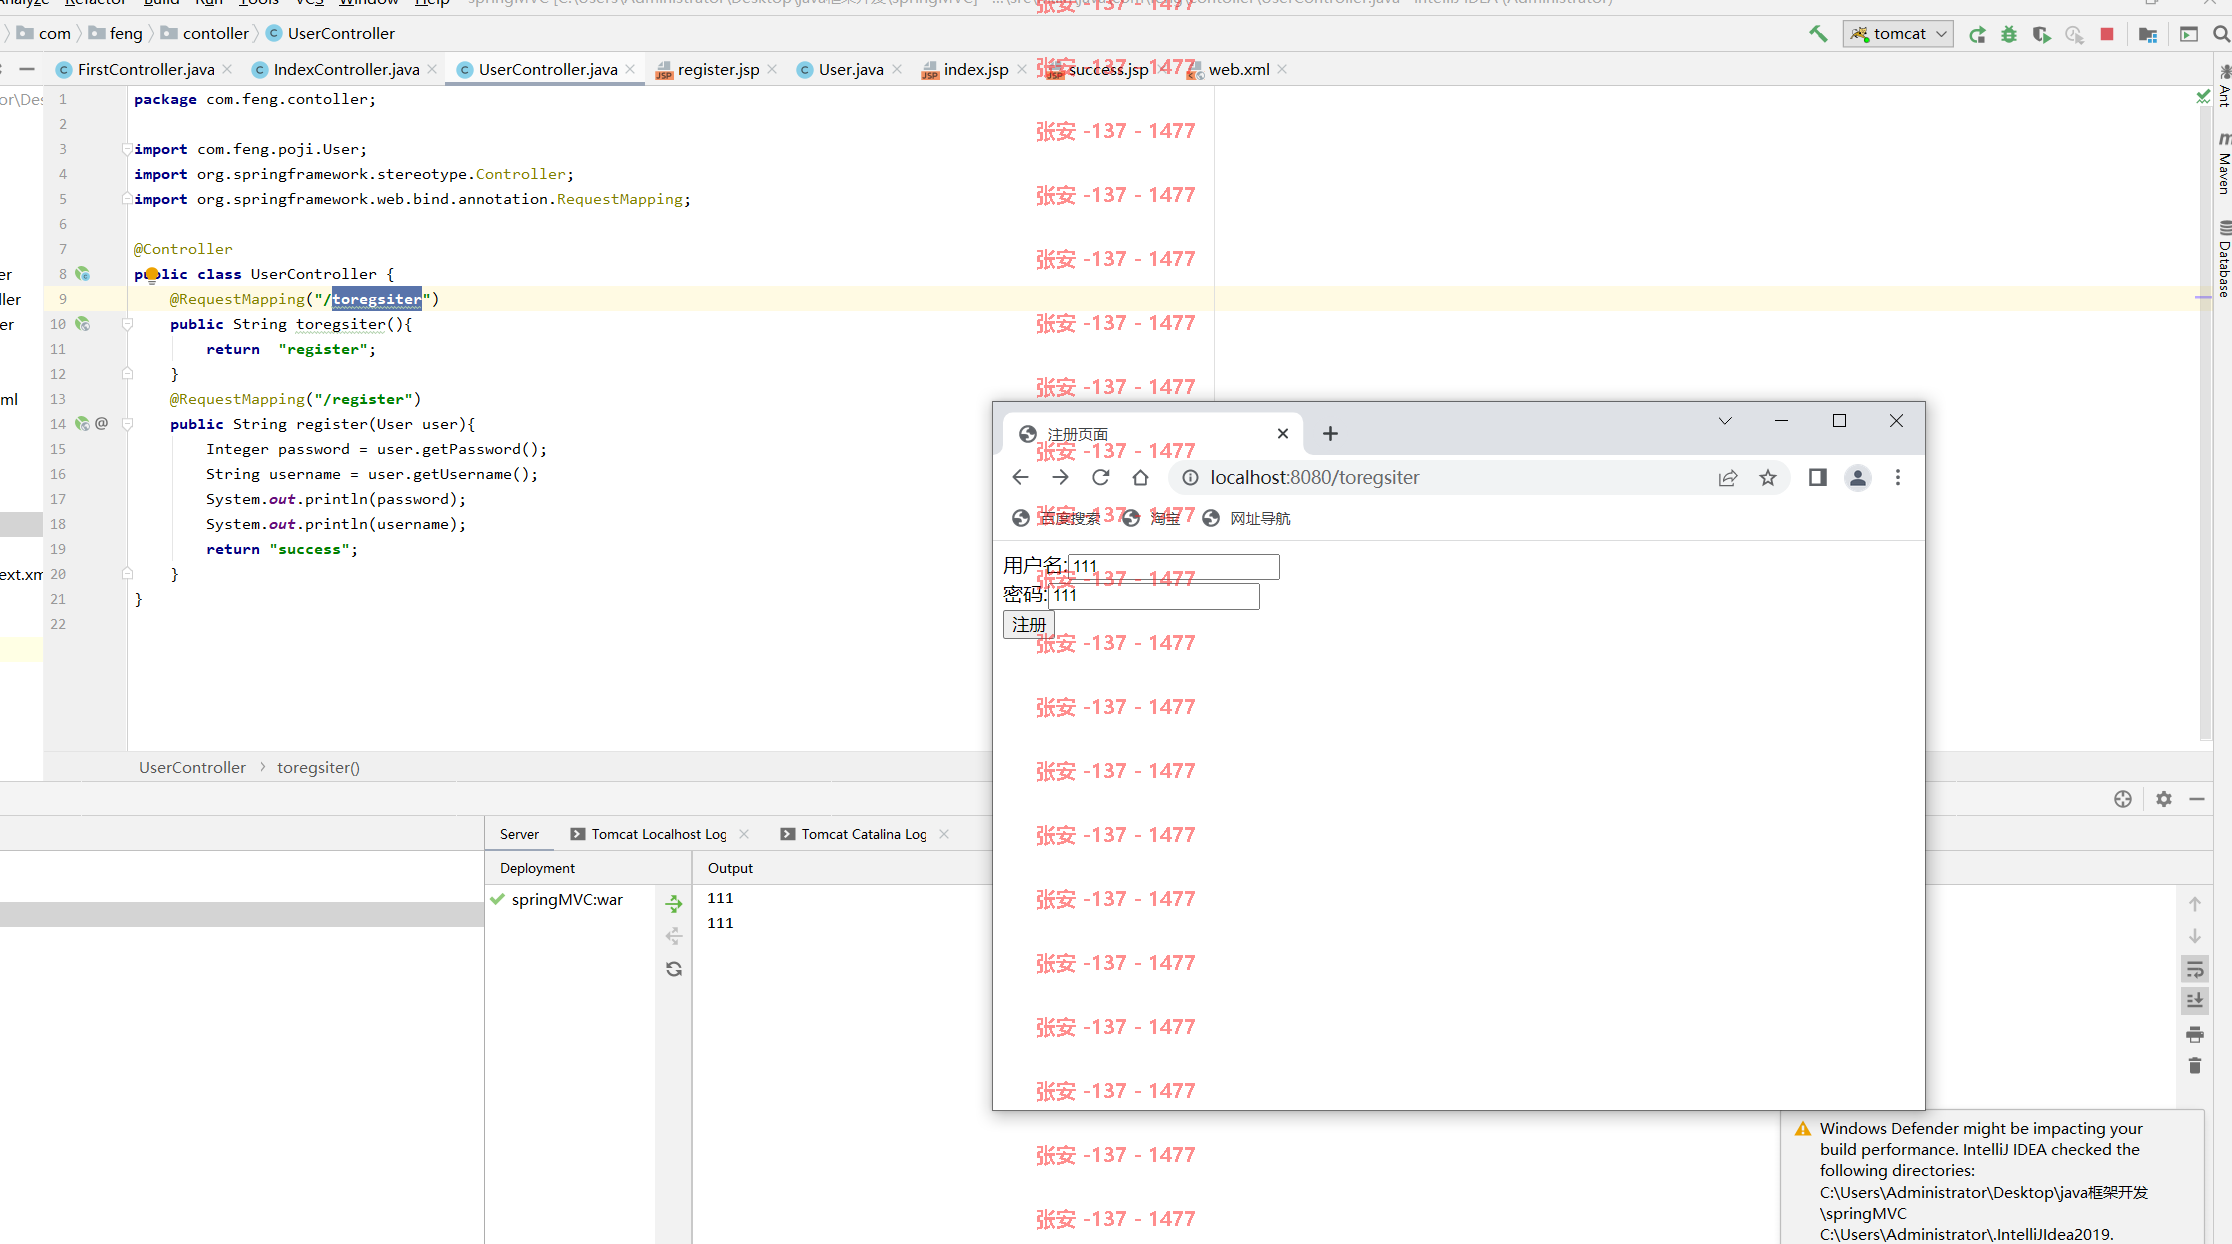Image resolution: width=2232 pixels, height=1244 pixels.
Task: Close the register.jsp tab
Action: point(772,69)
